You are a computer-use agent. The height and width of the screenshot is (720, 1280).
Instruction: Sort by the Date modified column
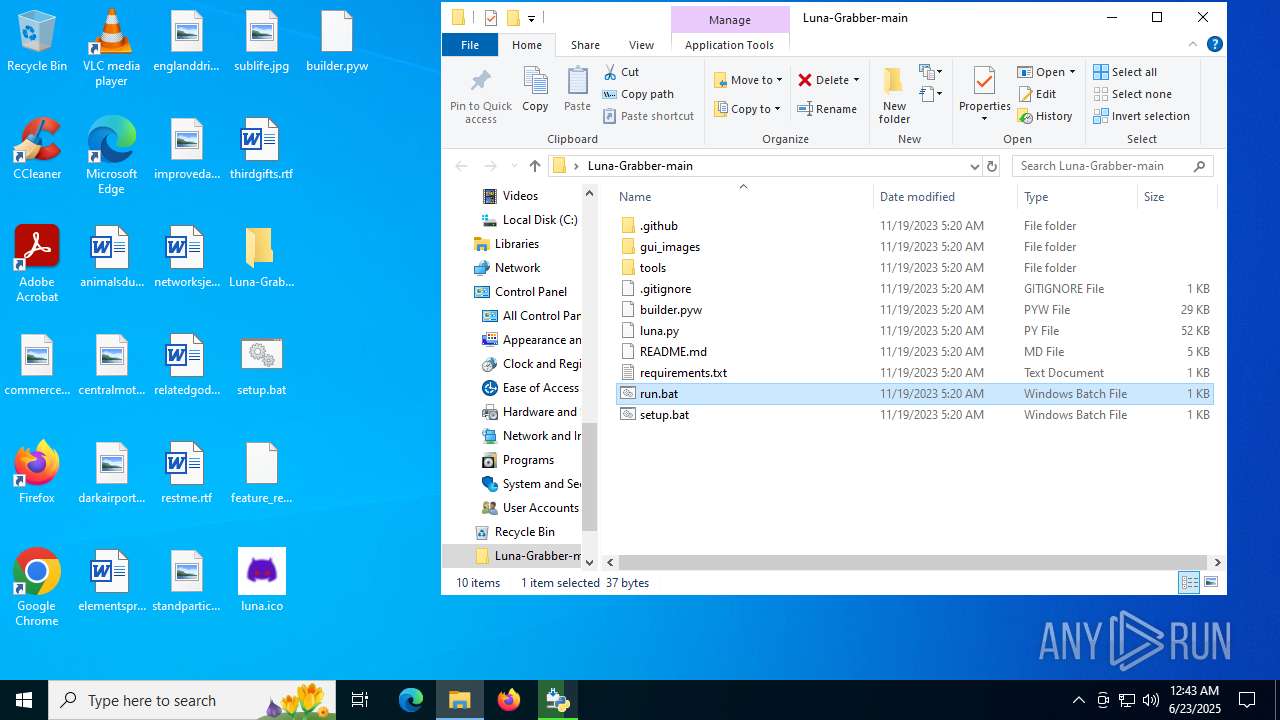(x=945, y=197)
